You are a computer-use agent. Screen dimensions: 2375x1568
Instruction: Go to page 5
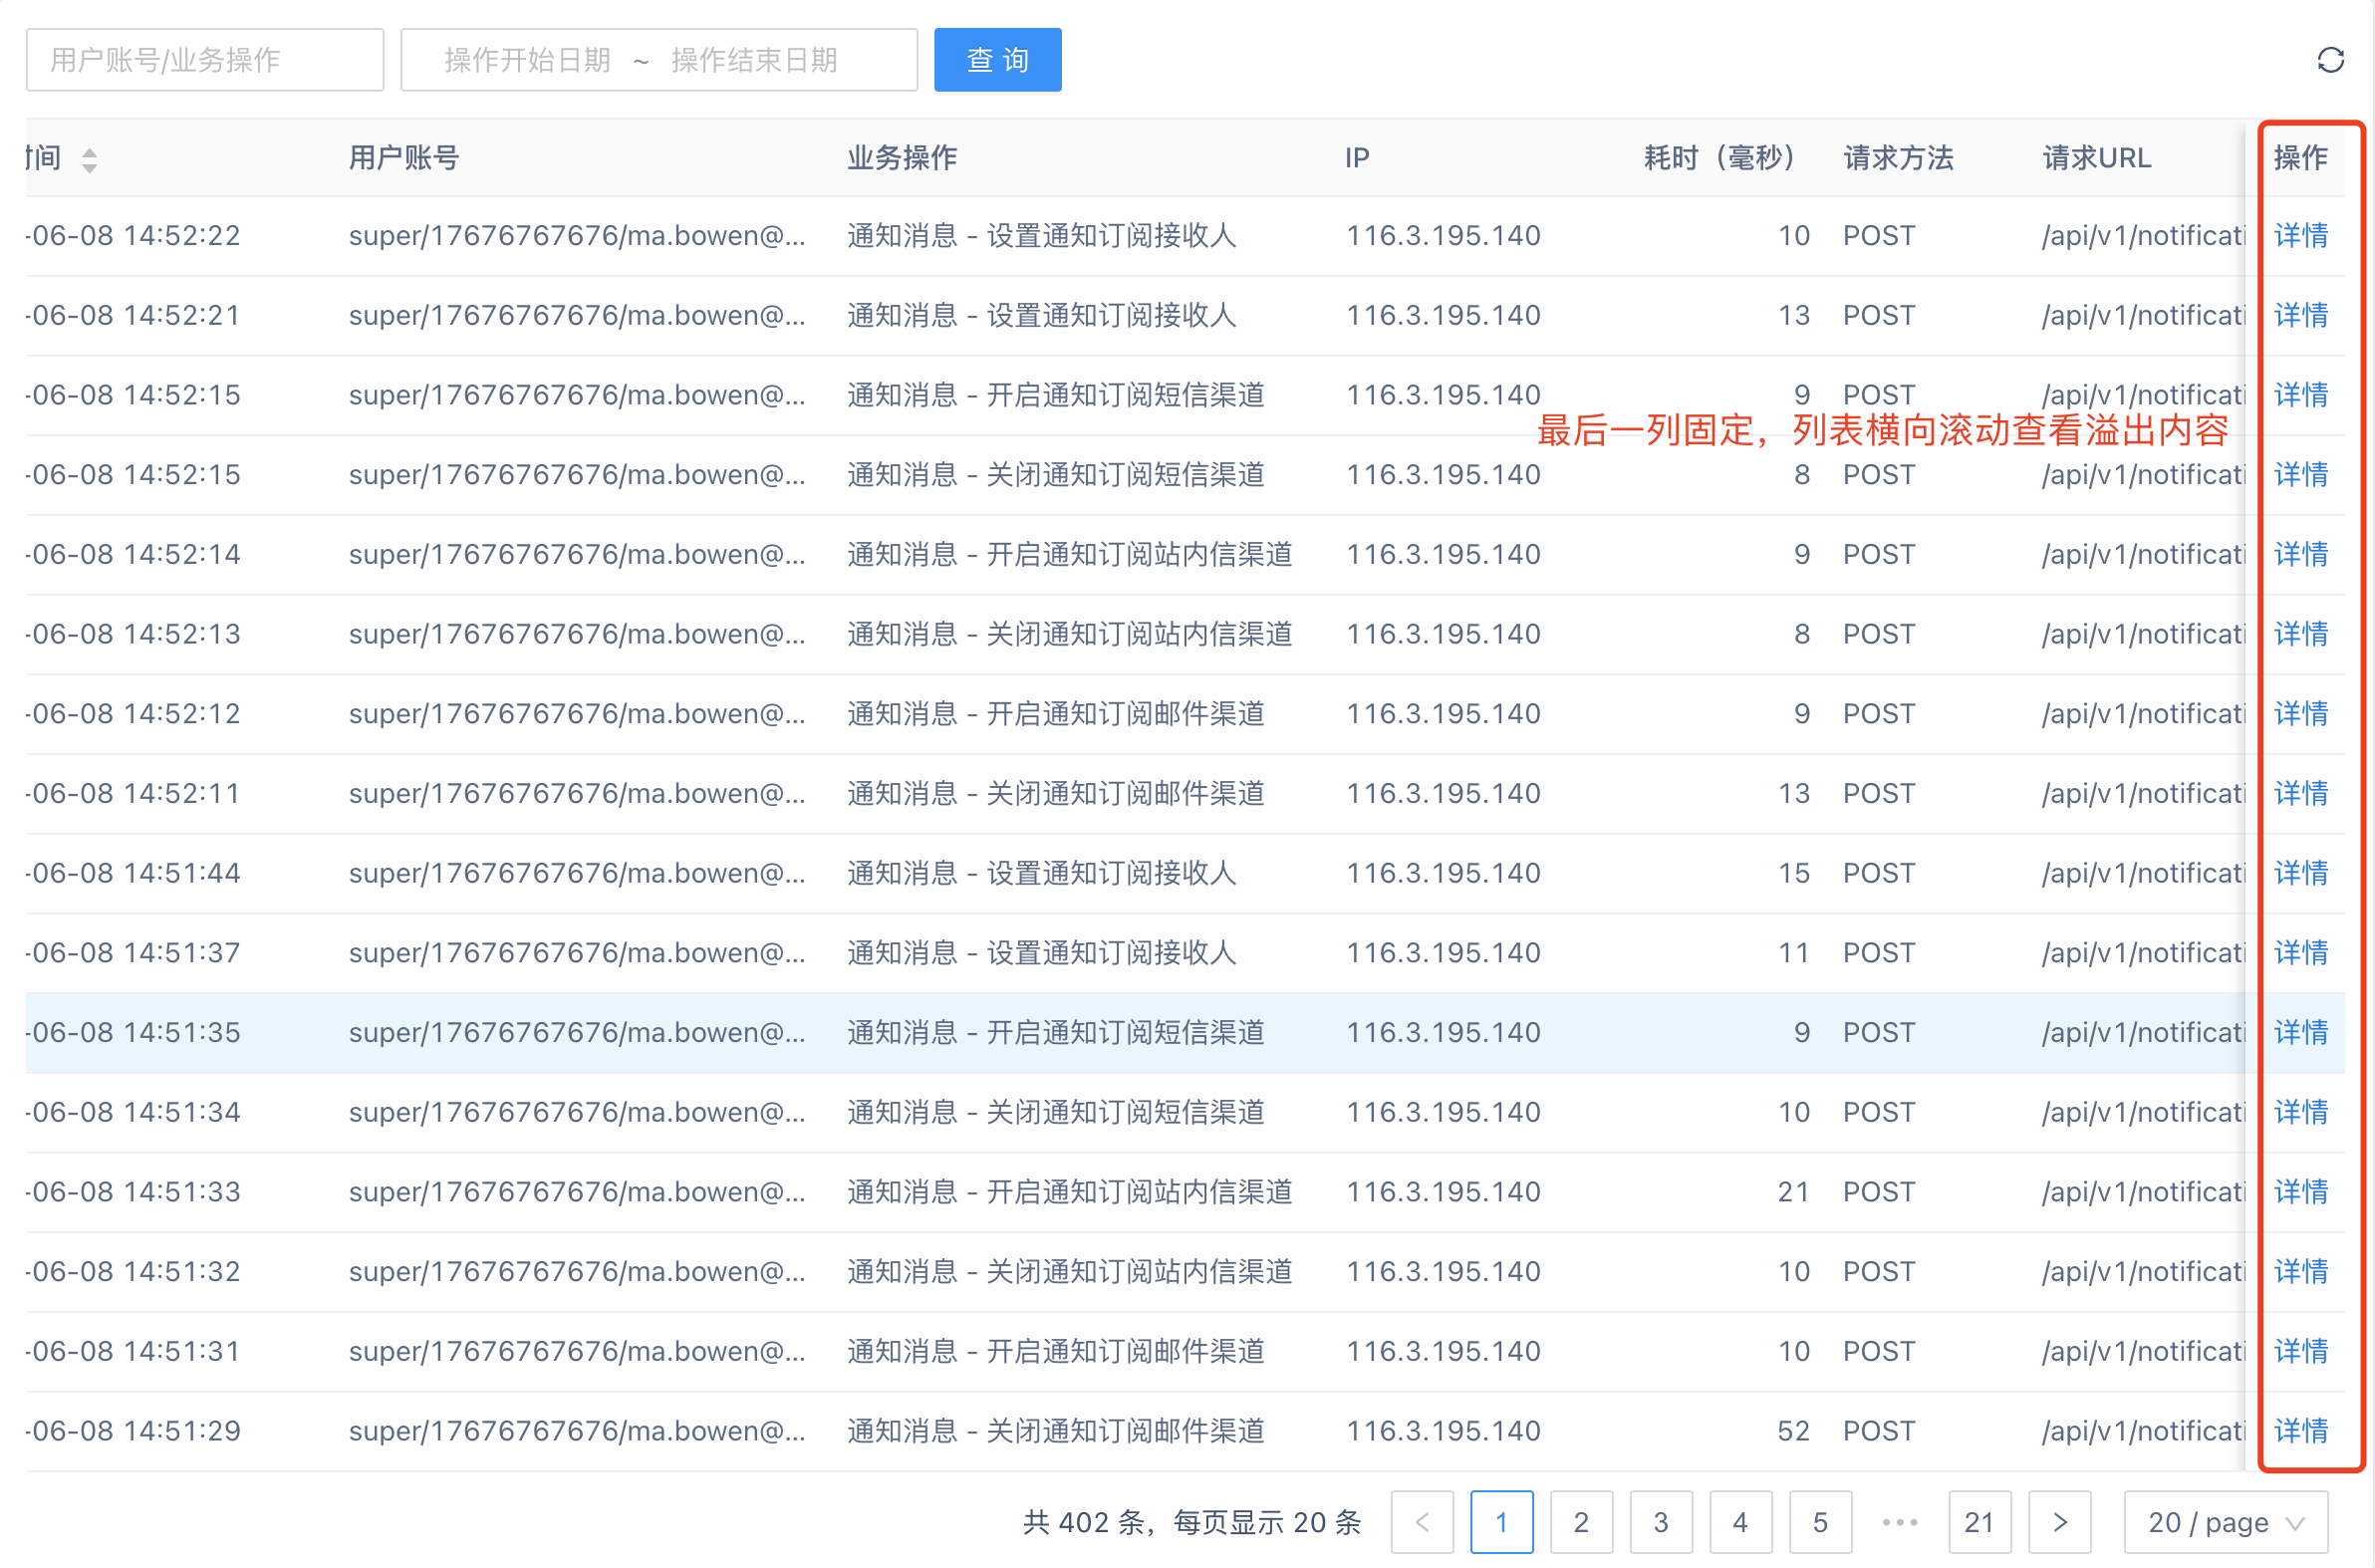point(1819,1522)
